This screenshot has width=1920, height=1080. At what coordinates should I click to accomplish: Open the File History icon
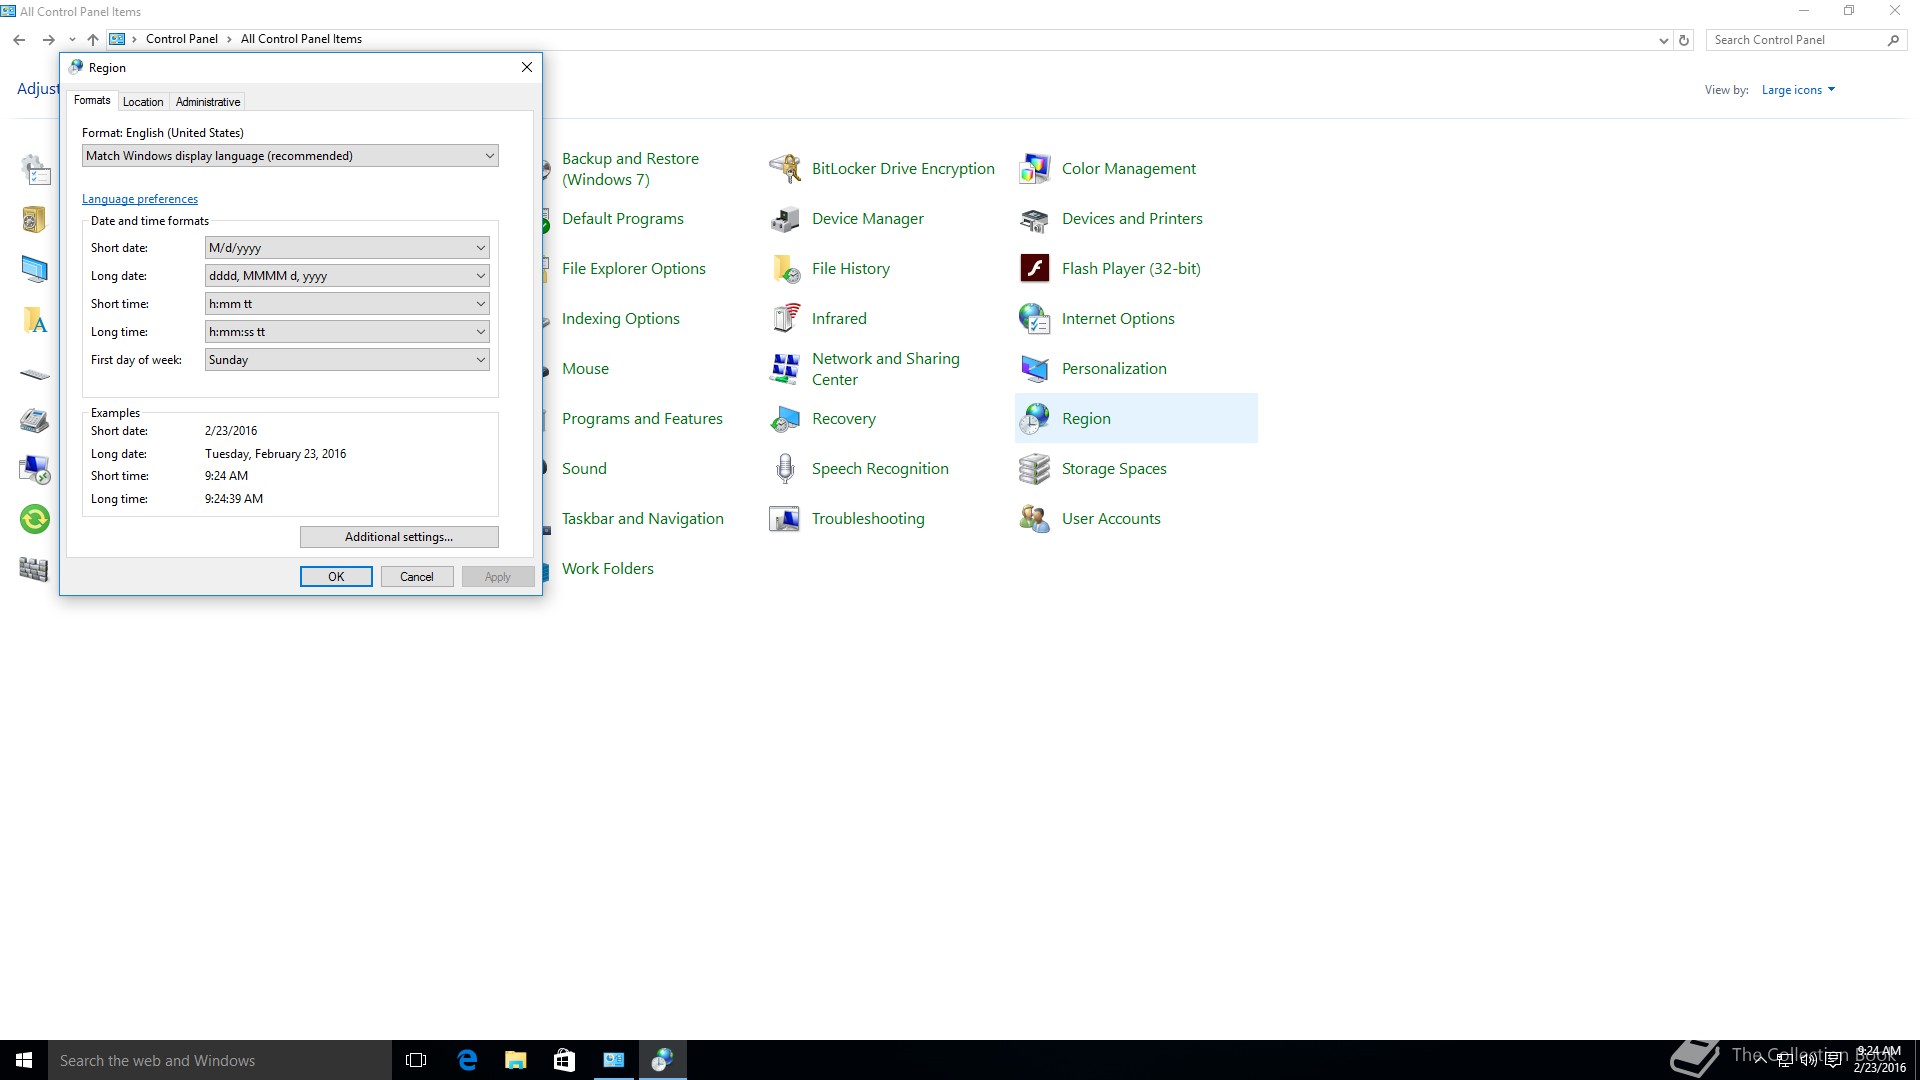[x=785, y=269]
